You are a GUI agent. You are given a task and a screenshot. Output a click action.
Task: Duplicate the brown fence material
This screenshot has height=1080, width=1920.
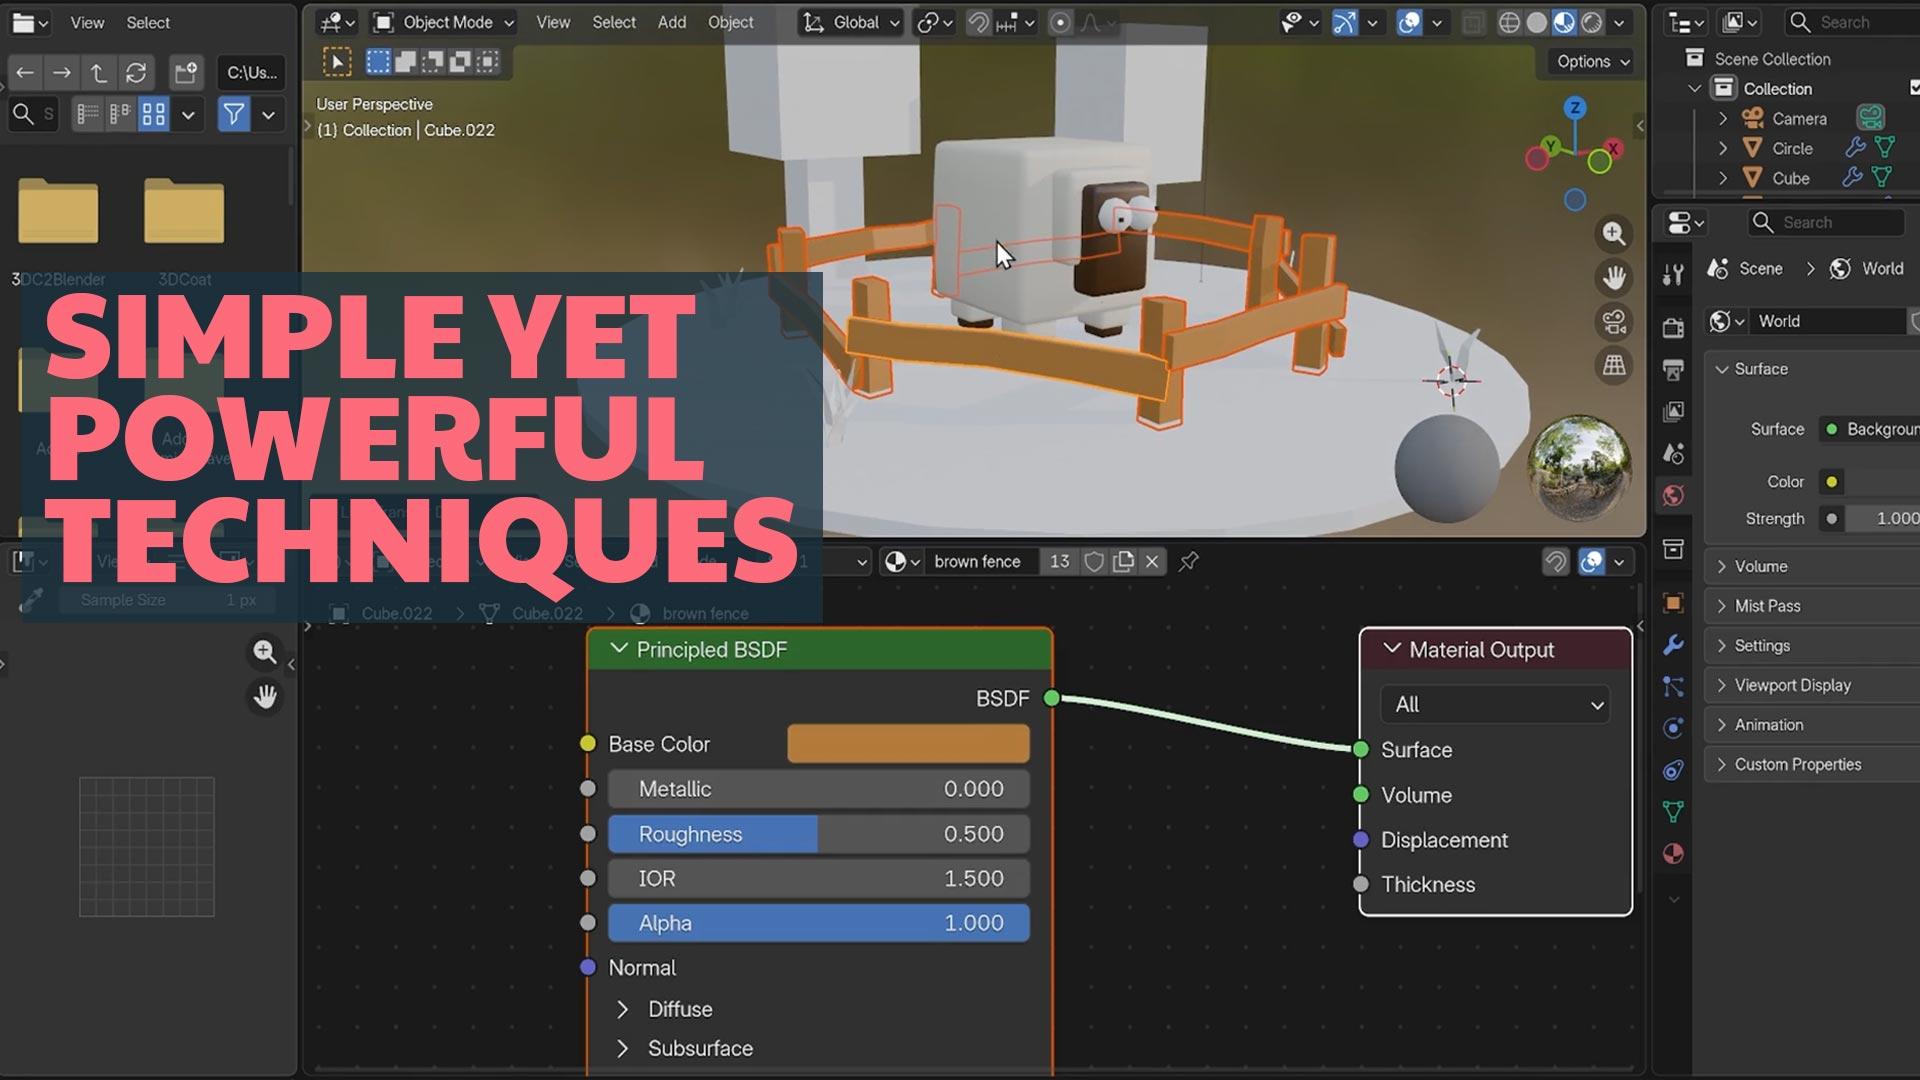[x=1124, y=562]
